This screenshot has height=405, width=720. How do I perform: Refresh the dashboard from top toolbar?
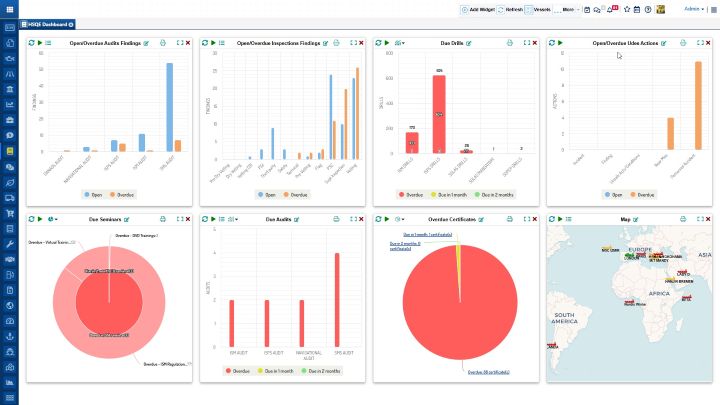coord(509,9)
